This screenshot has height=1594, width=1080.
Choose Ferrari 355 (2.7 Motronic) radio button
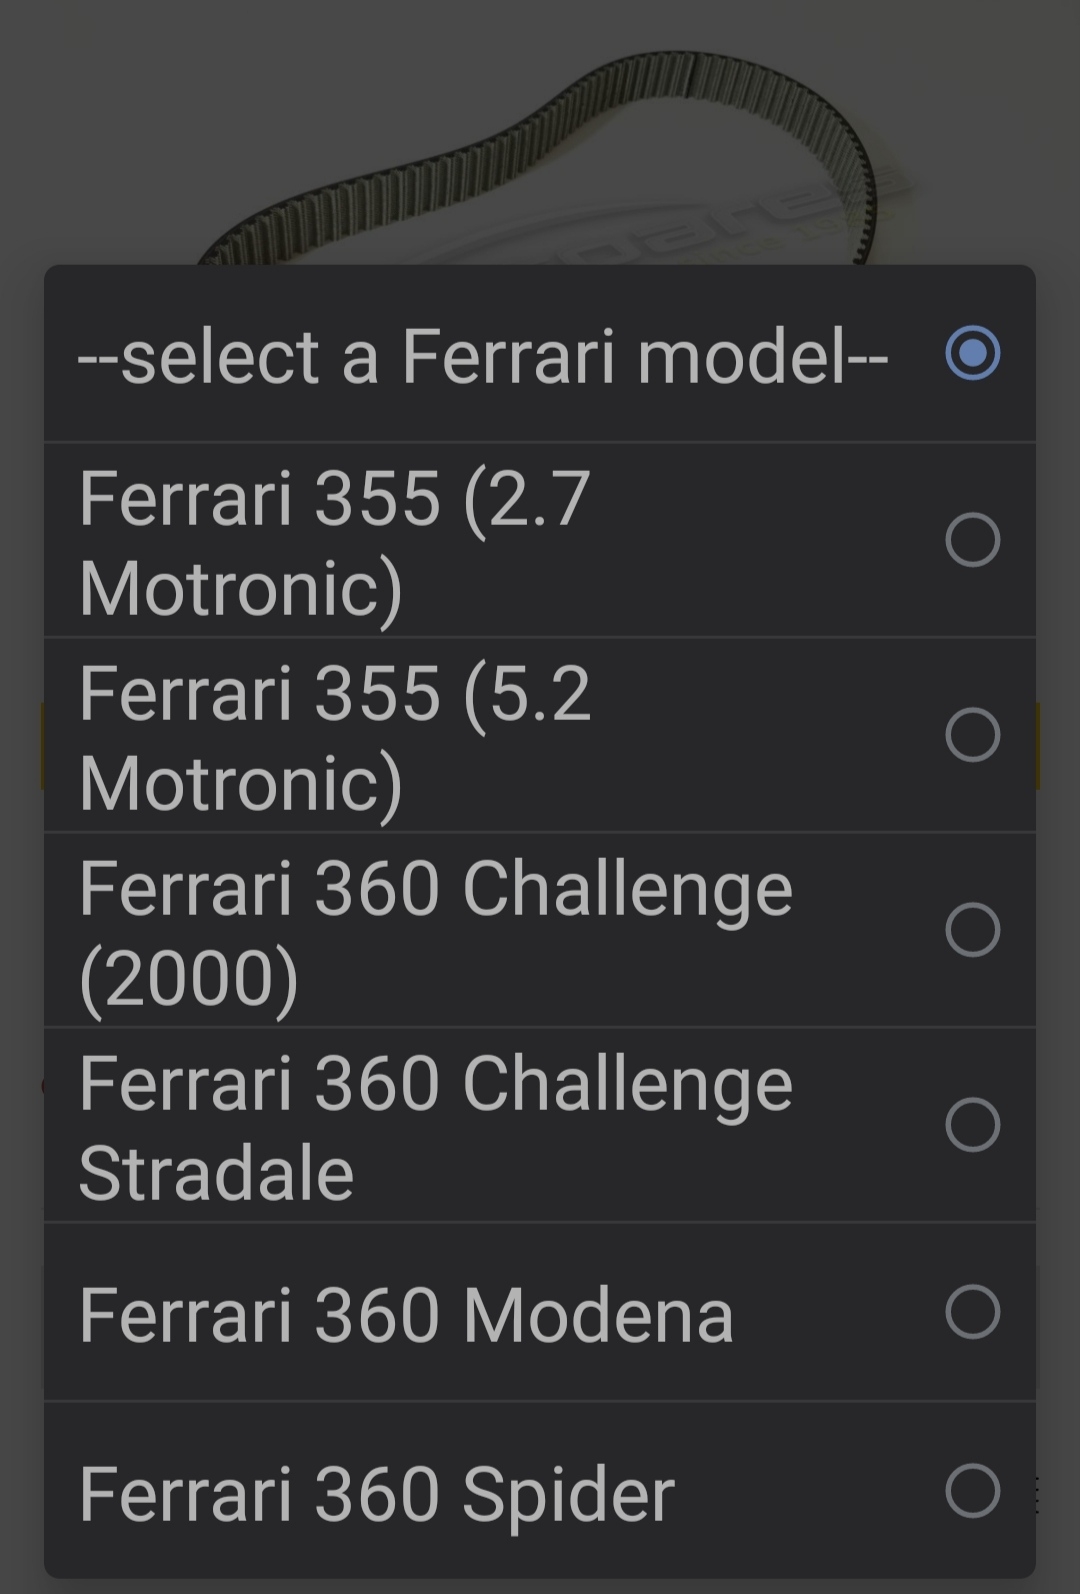click(x=972, y=540)
